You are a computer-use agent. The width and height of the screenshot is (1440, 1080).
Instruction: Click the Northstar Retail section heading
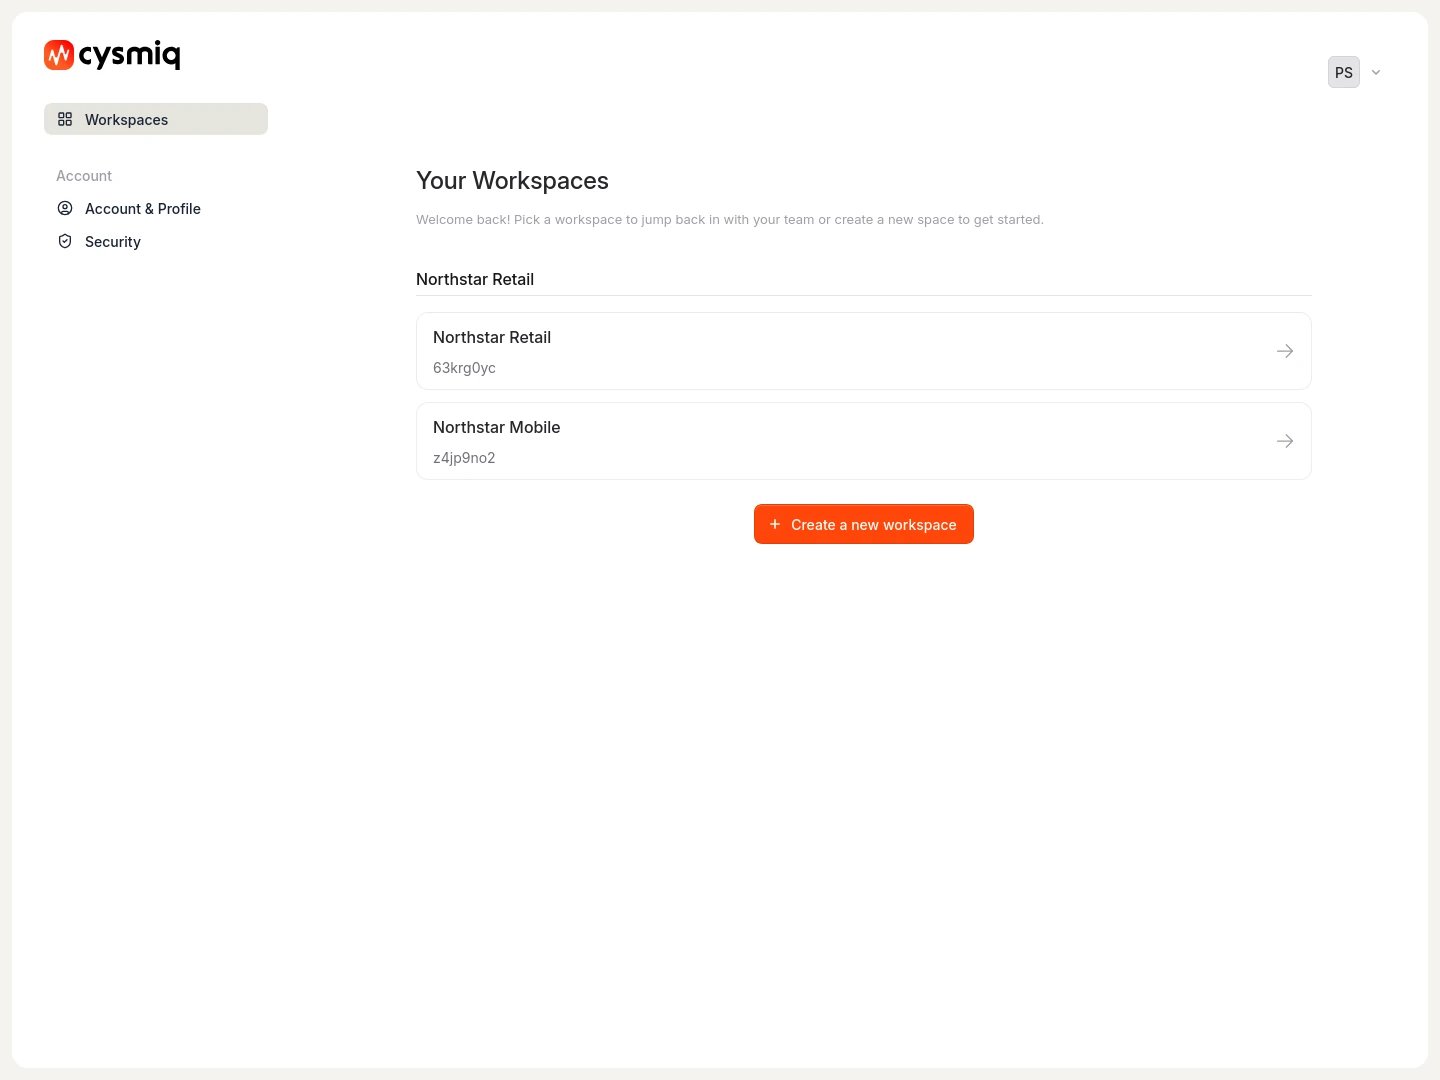(475, 279)
